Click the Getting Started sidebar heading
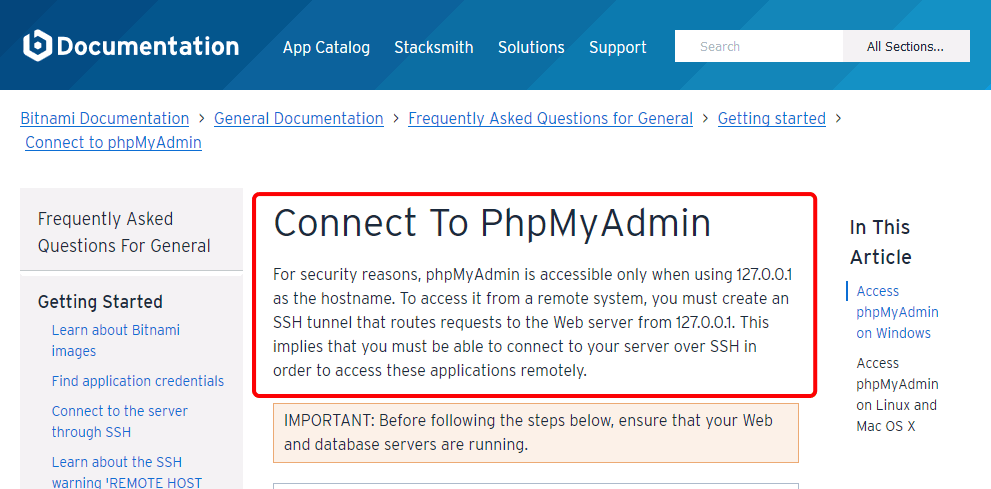The image size is (991, 489). pos(100,302)
